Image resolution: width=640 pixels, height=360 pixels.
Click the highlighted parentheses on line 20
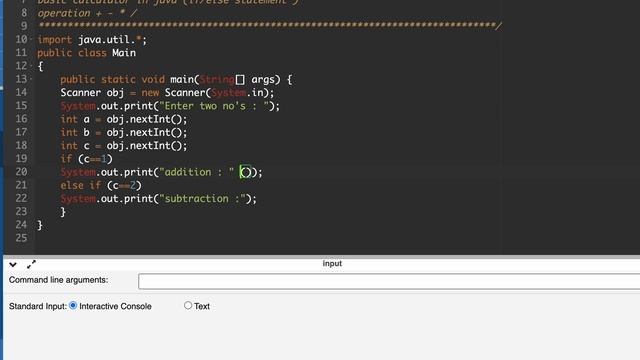(x=245, y=172)
